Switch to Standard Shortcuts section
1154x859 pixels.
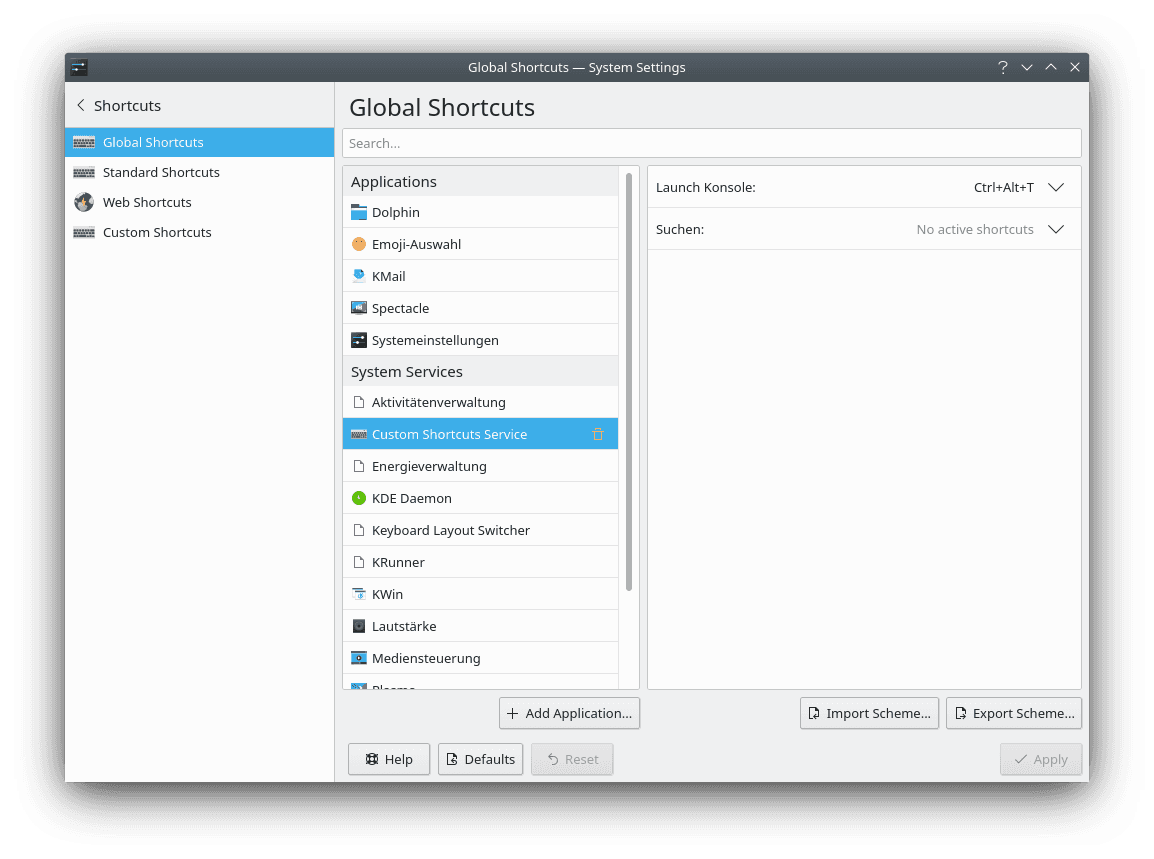[161, 172]
